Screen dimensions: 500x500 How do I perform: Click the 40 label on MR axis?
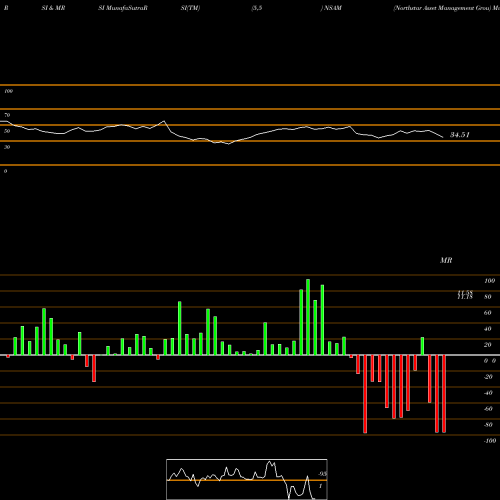[488, 329]
